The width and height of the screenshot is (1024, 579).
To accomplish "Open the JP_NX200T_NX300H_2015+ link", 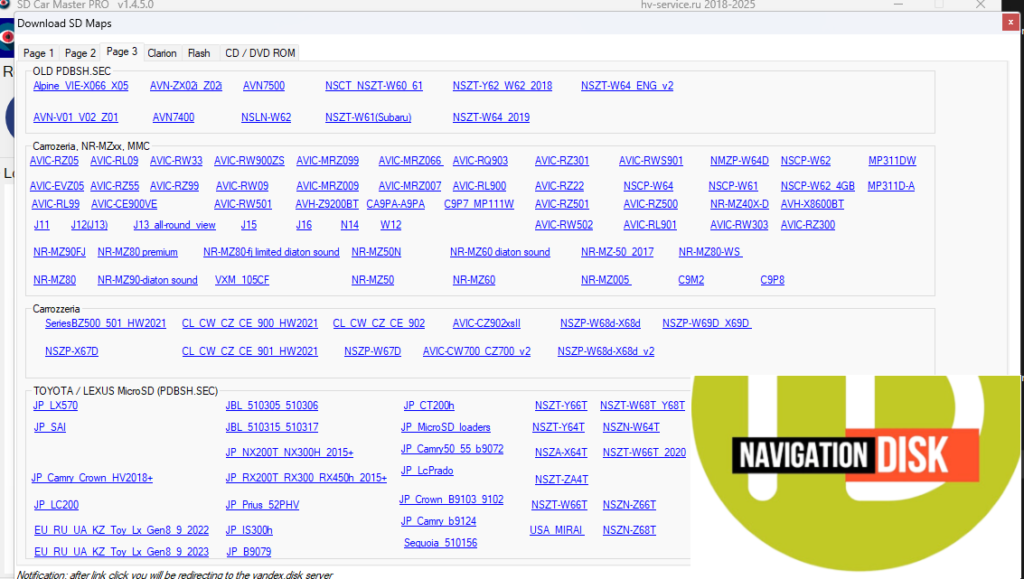I will click(x=289, y=452).
